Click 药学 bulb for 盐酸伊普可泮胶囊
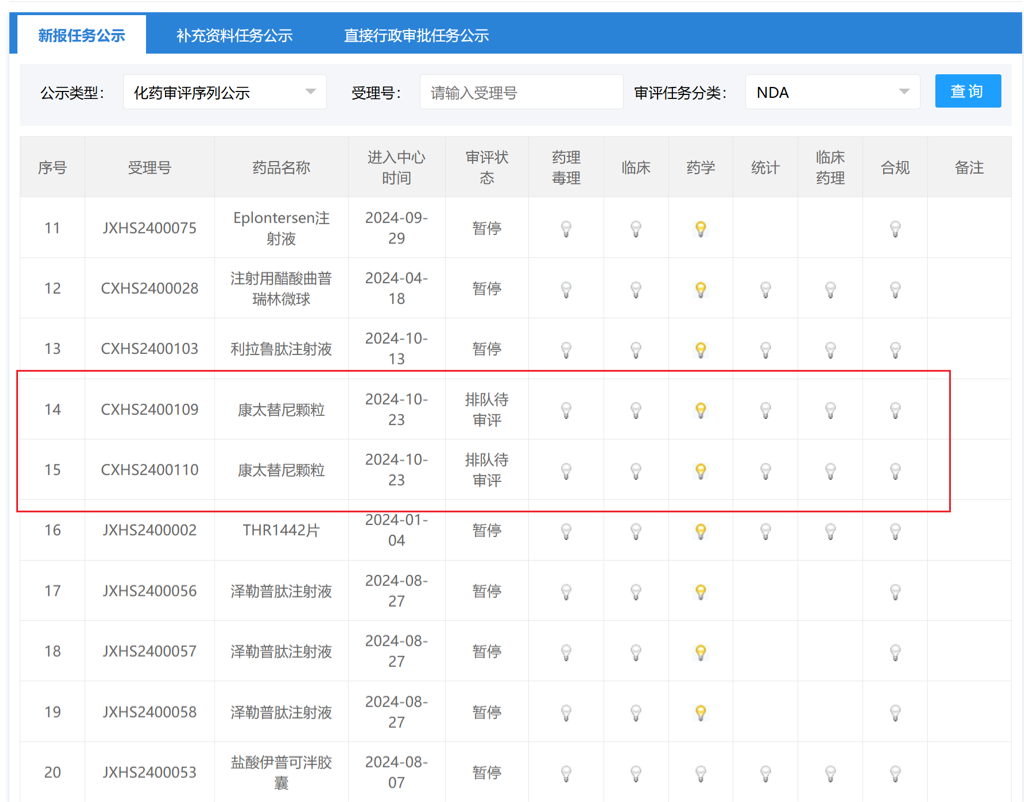Image resolution: width=1024 pixels, height=802 pixels. pyautogui.click(x=701, y=773)
